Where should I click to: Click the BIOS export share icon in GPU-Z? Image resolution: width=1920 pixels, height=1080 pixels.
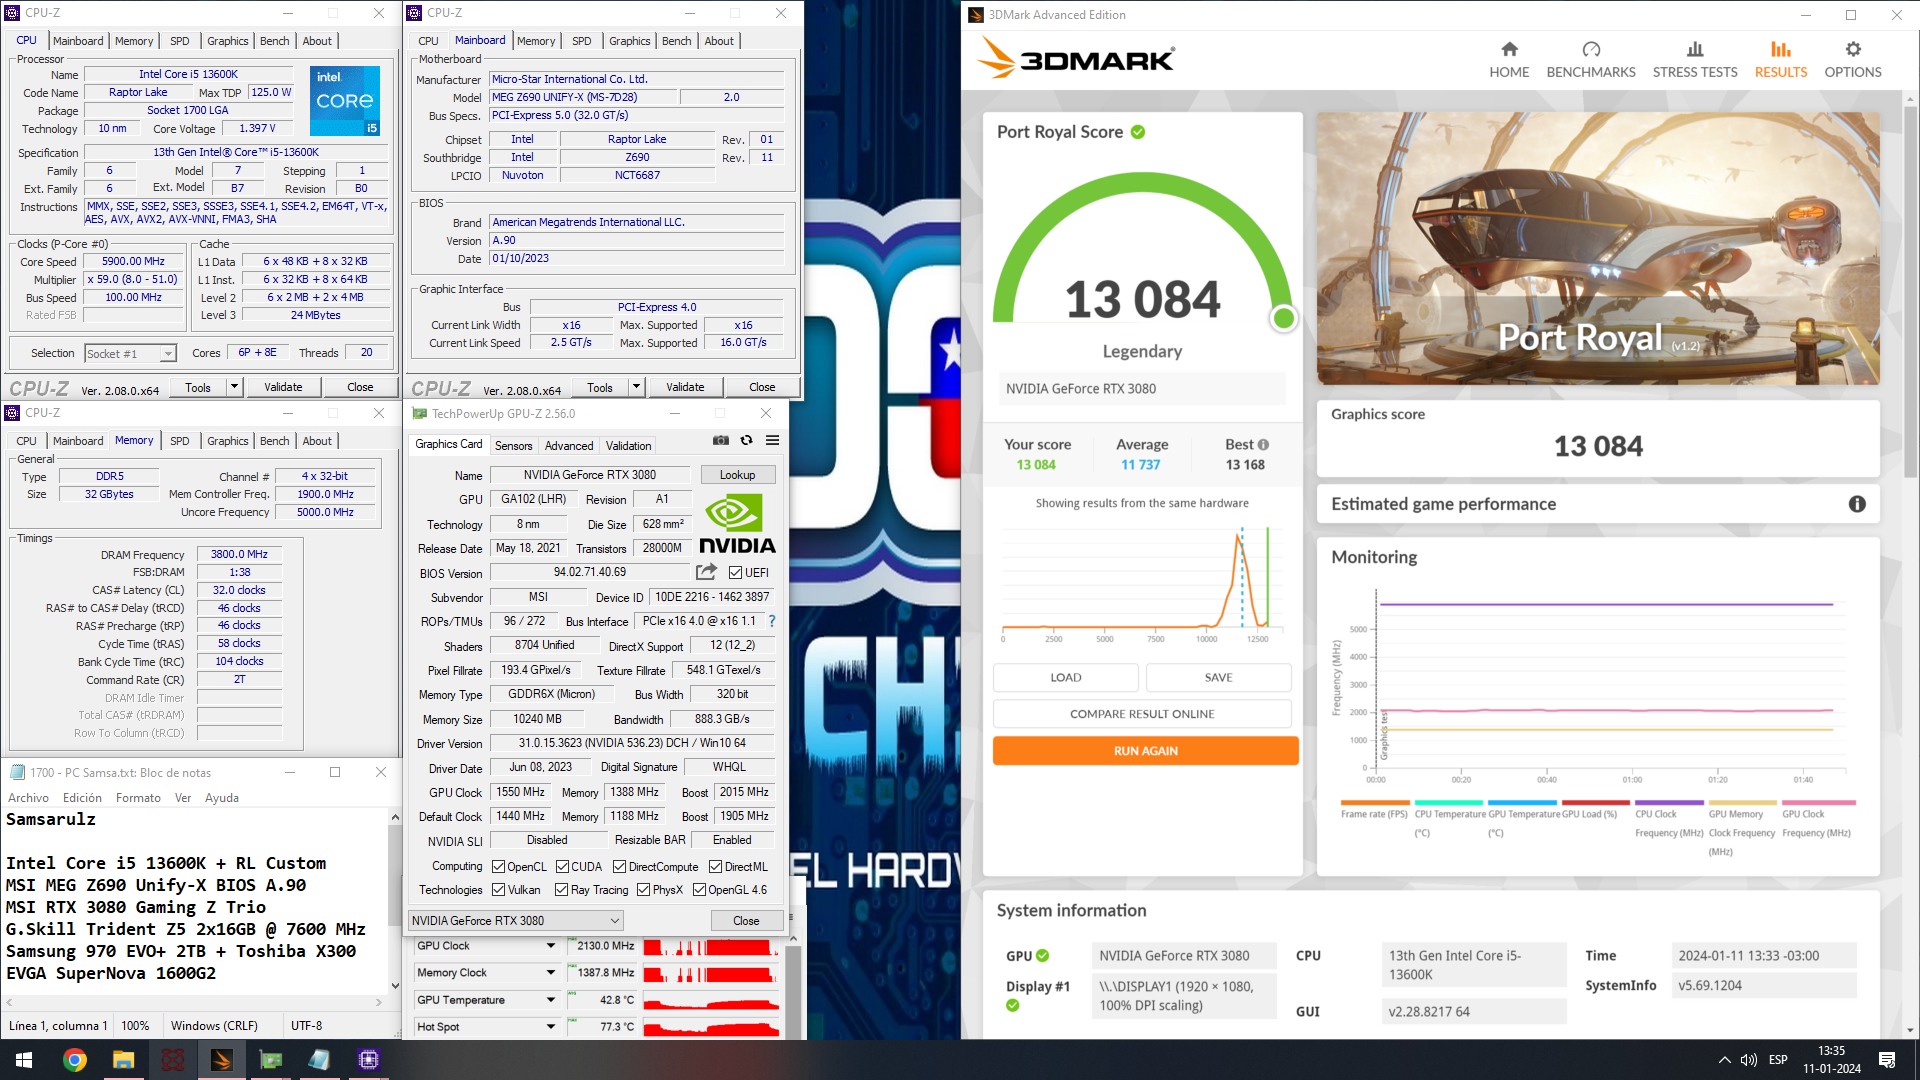707,572
